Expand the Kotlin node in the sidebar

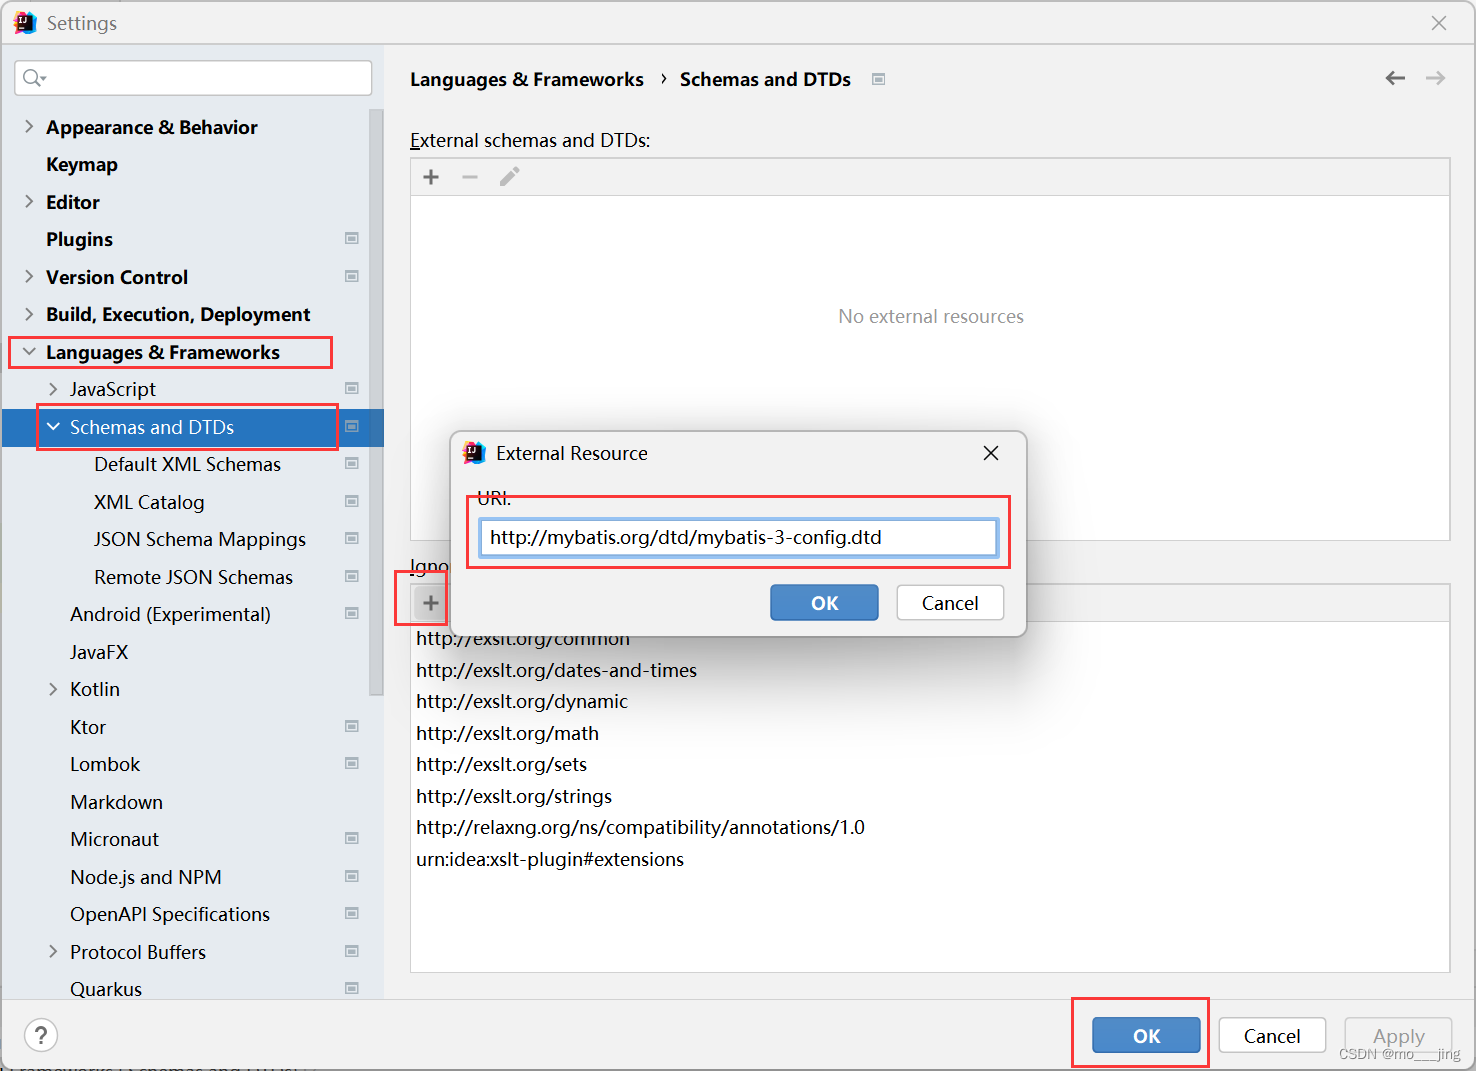53,689
